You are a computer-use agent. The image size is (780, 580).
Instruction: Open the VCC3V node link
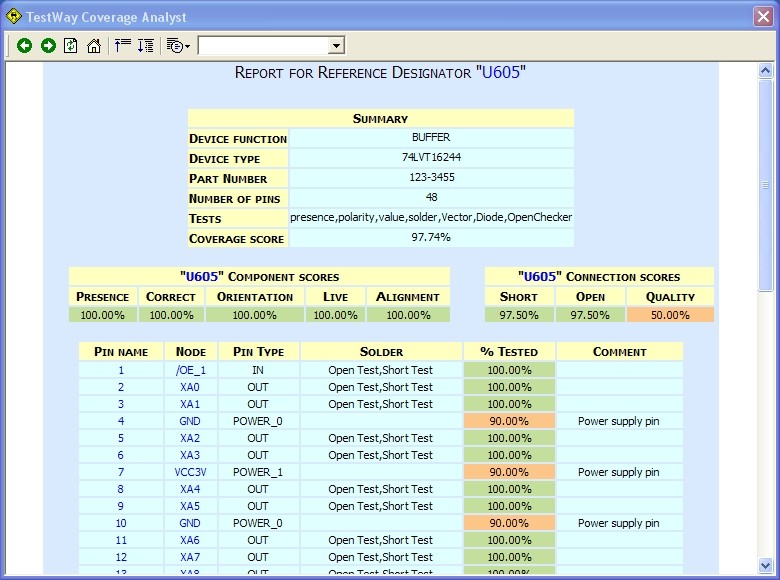click(x=190, y=472)
